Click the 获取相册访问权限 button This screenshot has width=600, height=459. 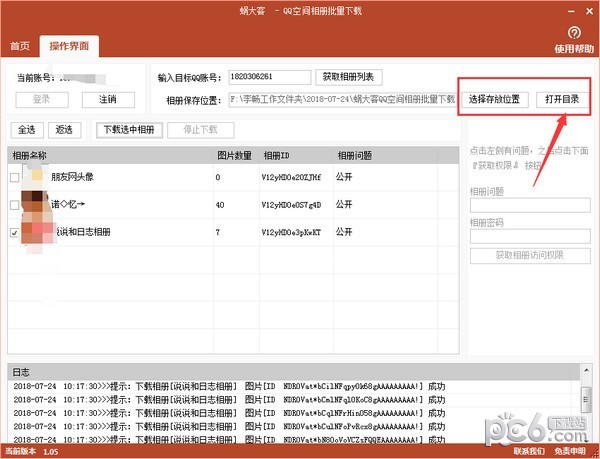point(530,256)
